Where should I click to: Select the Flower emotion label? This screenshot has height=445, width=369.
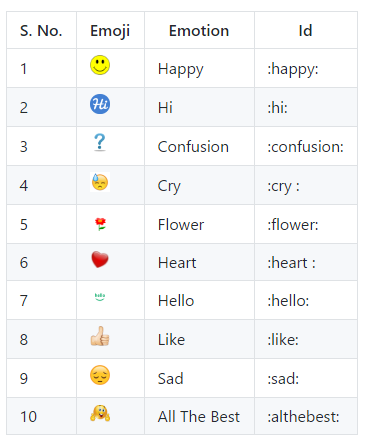(181, 224)
